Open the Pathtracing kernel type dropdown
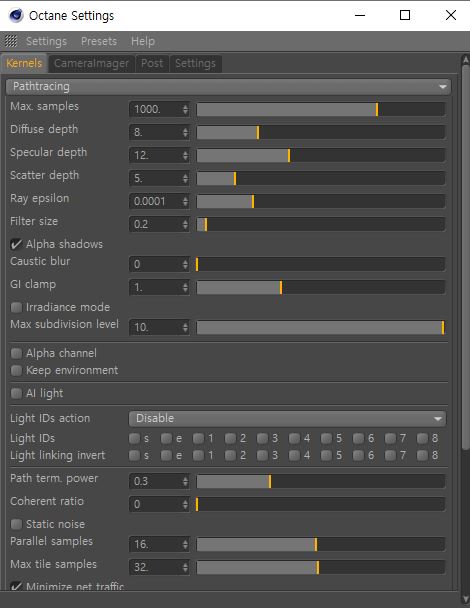Viewport: 470px width, 608px height. pos(228,87)
